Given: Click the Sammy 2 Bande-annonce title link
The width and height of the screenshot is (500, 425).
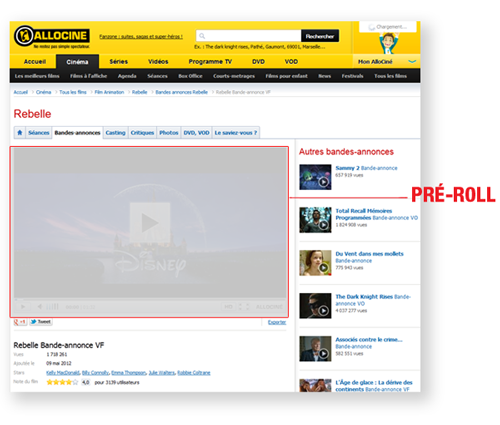Looking at the screenshot, I should 366,168.
